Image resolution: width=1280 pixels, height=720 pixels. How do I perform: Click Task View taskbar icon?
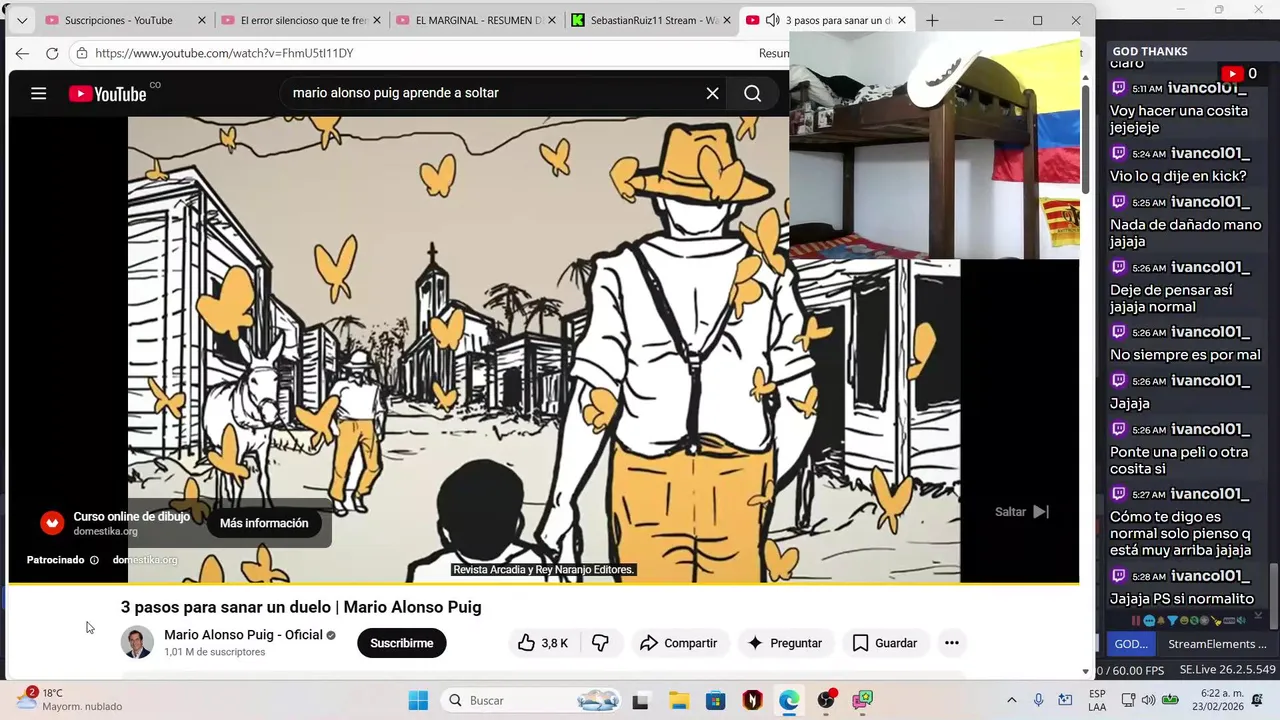click(x=640, y=700)
